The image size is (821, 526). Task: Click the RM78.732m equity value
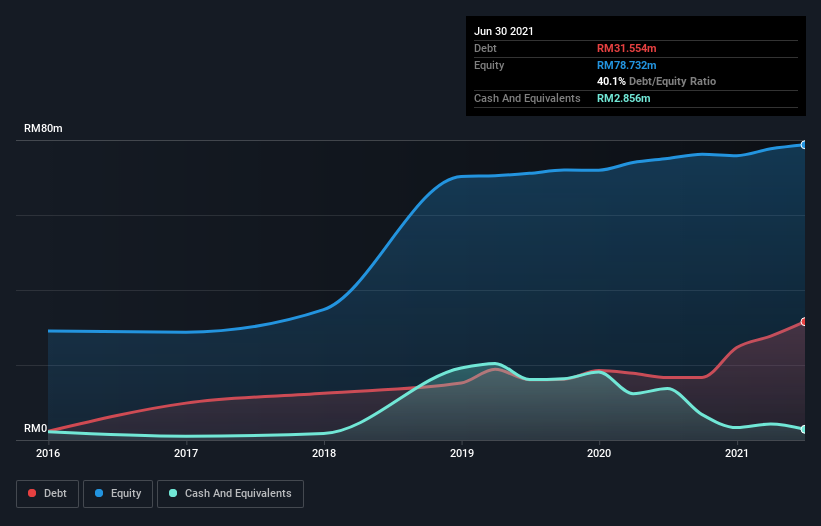point(626,65)
